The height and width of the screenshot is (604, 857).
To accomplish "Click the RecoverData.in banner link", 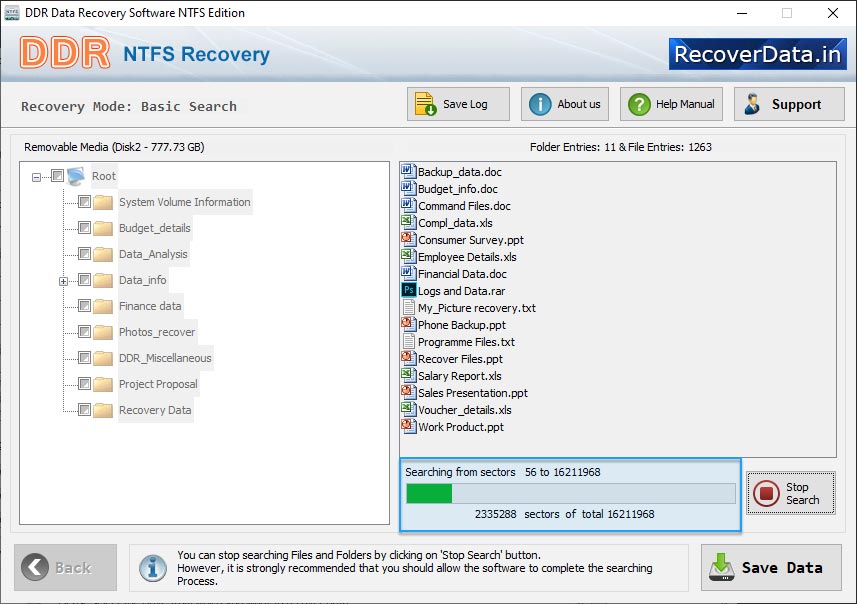I will point(758,54).
